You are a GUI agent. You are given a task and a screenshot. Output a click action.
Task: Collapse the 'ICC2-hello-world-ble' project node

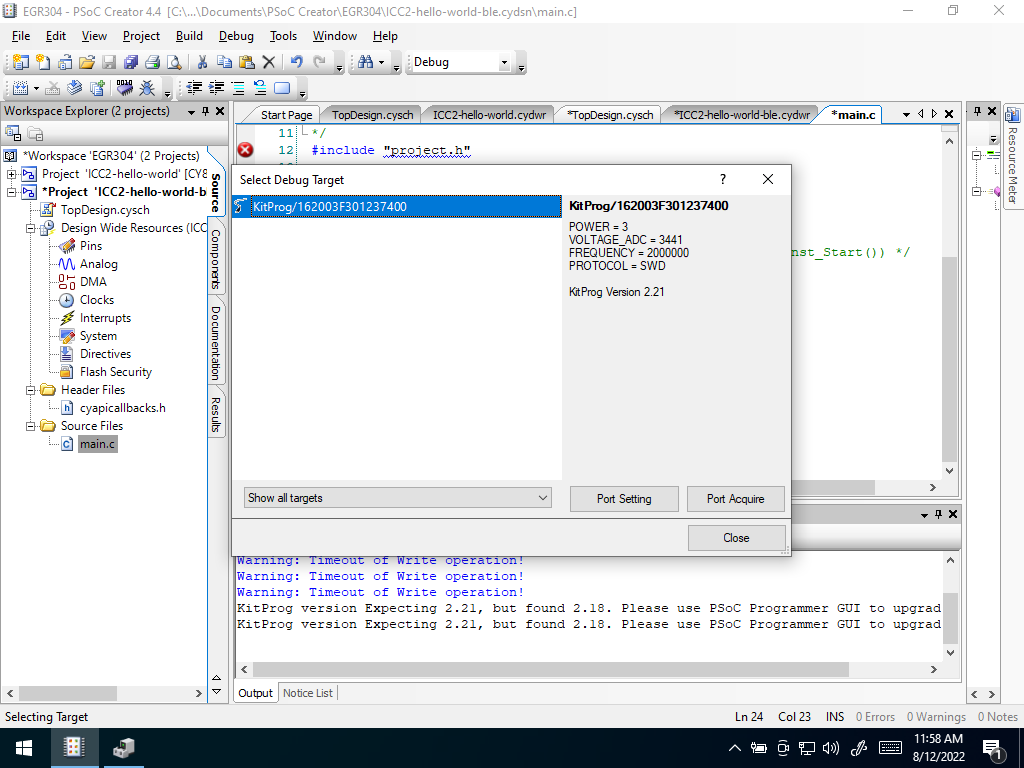coord(12,192)
